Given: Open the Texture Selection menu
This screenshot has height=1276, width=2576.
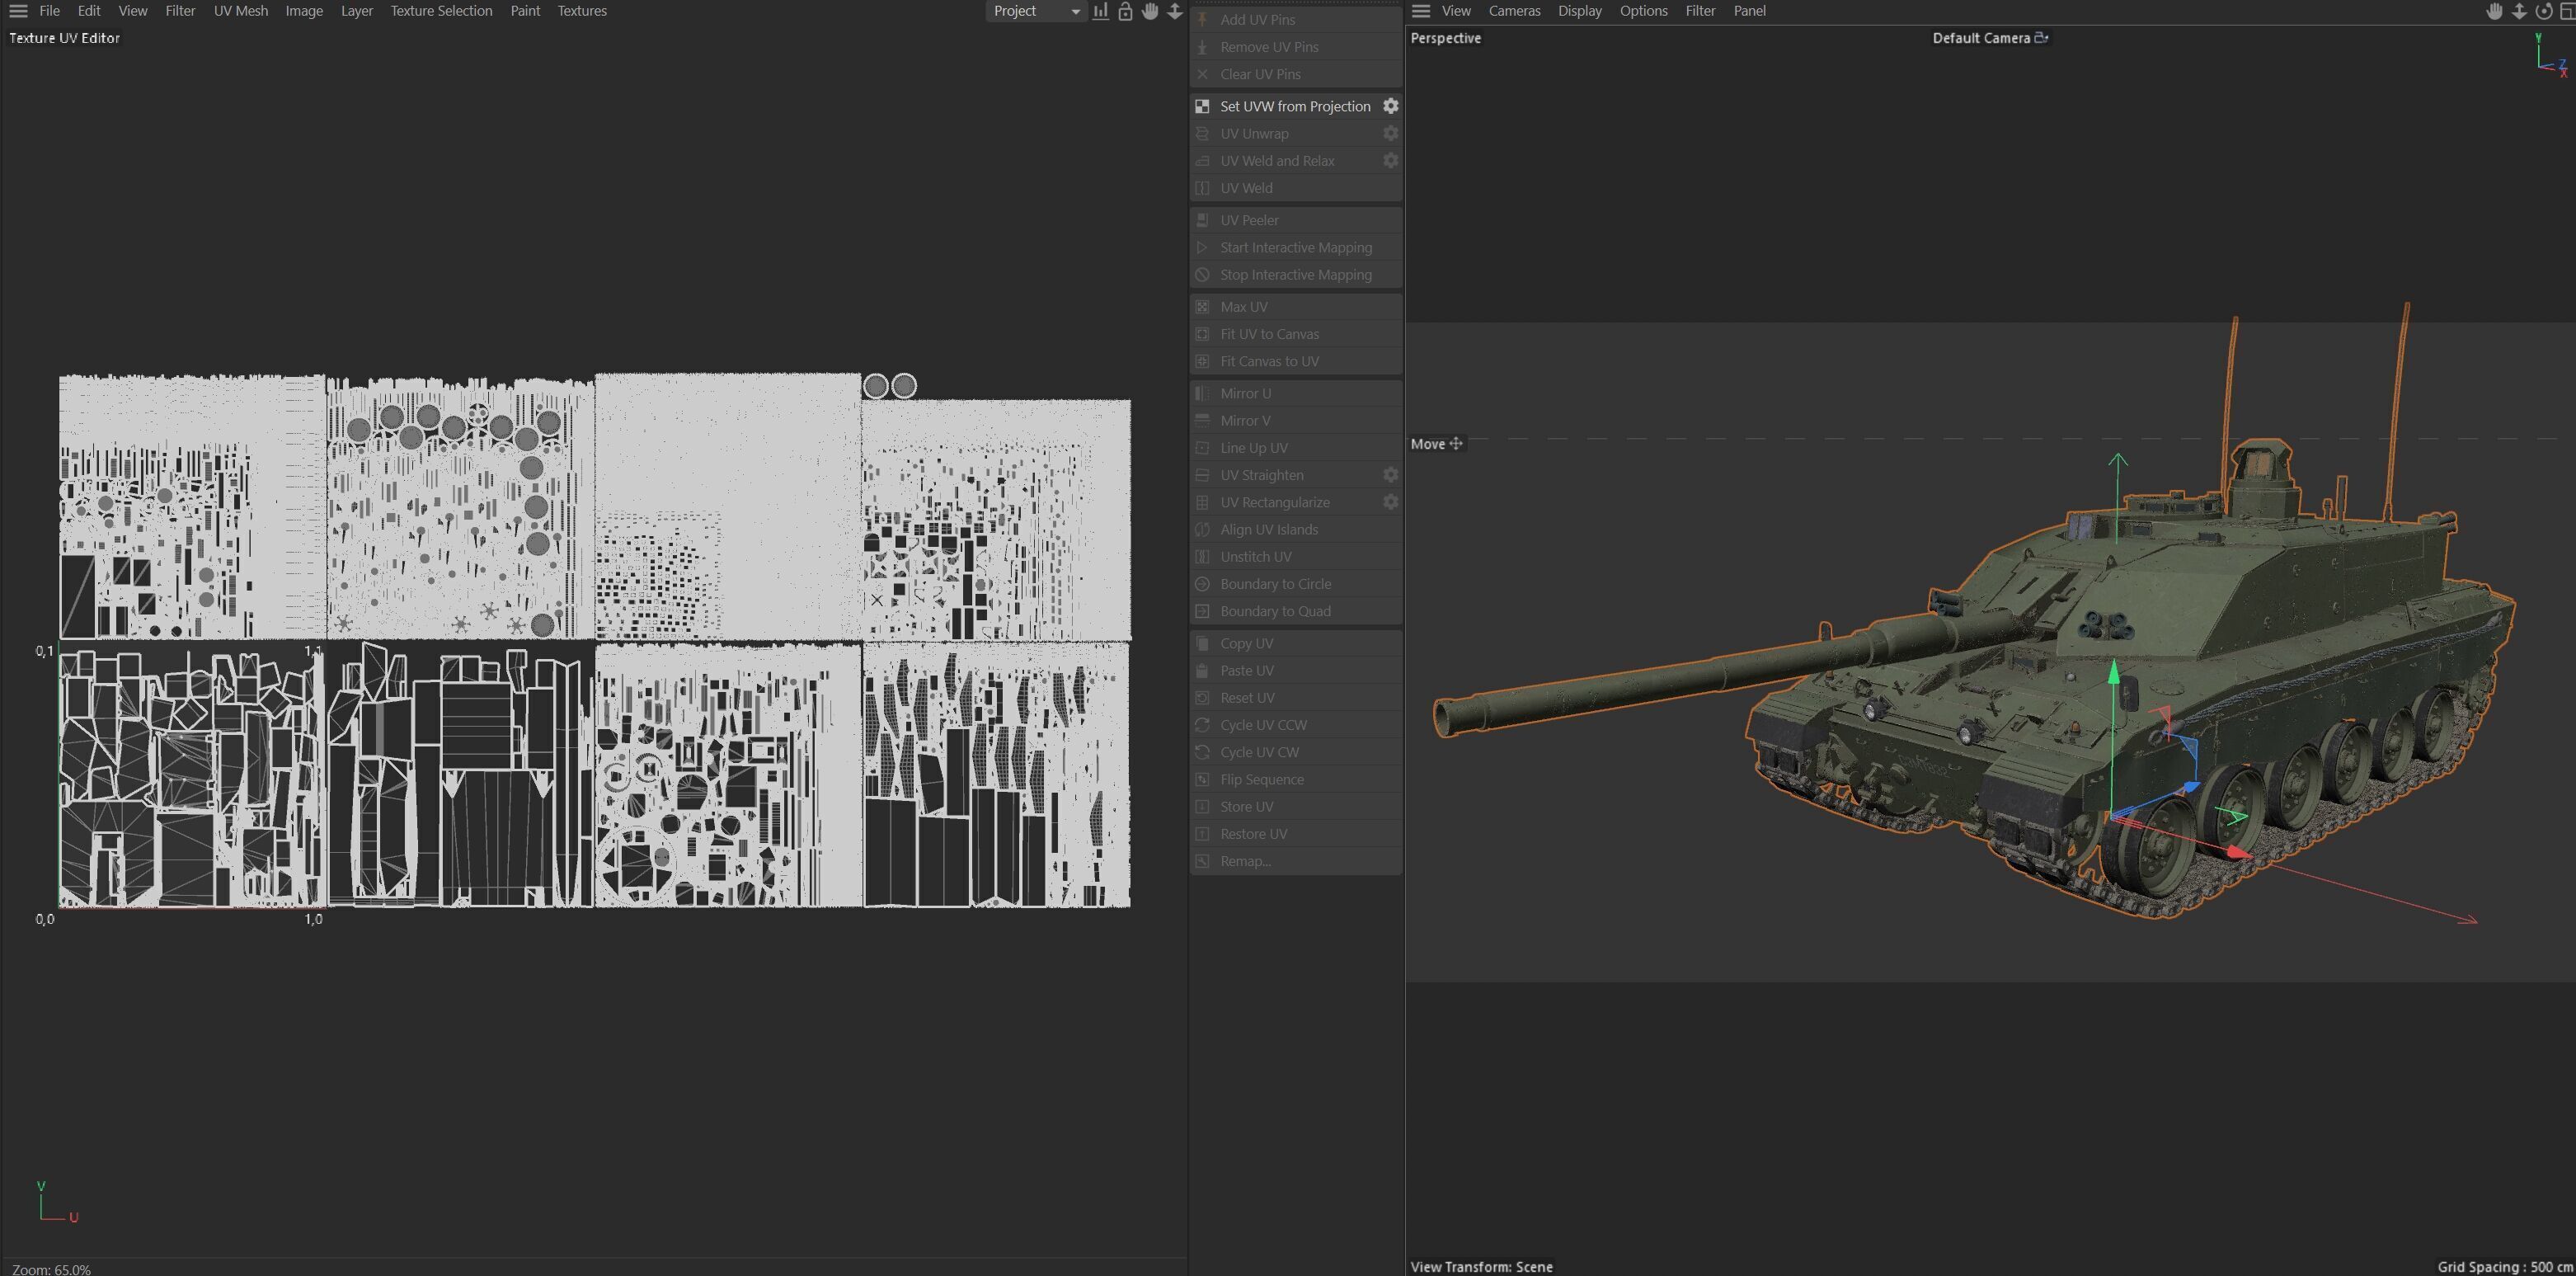Looking at the screenshot, I should point(441,11).
